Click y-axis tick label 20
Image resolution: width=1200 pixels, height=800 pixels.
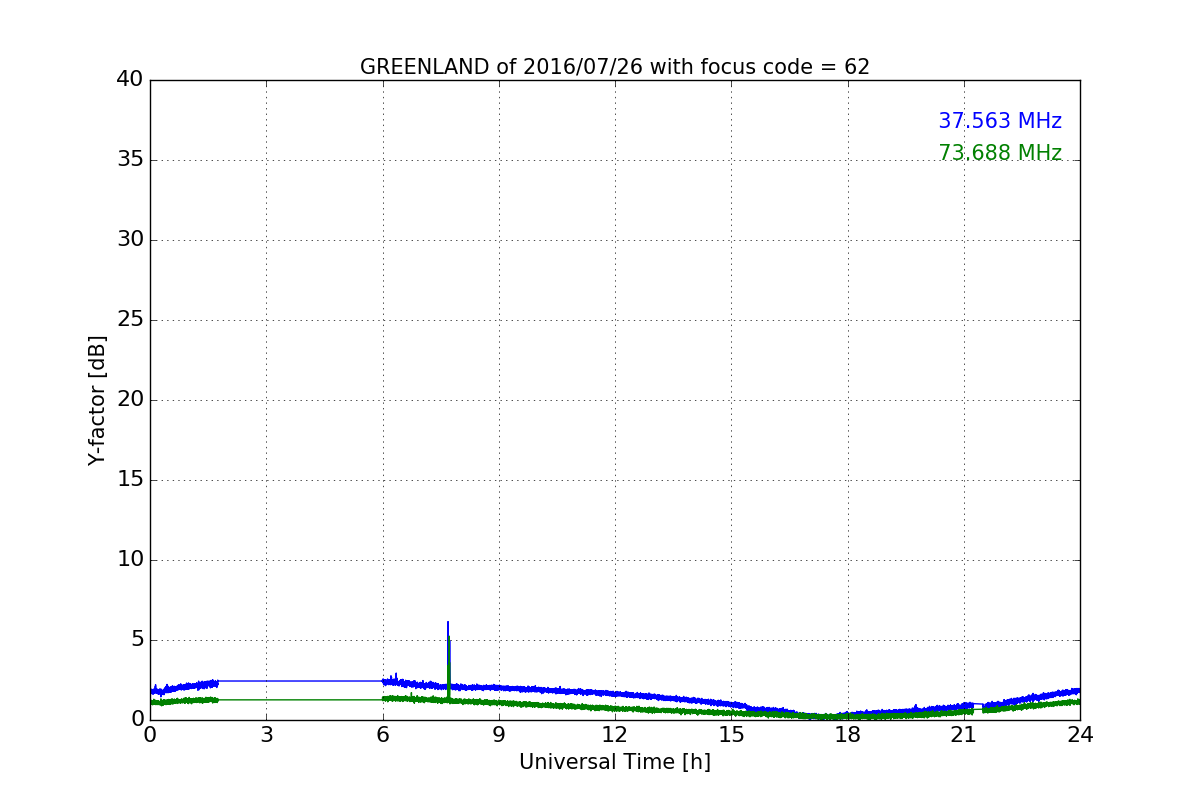pos(130,400)
